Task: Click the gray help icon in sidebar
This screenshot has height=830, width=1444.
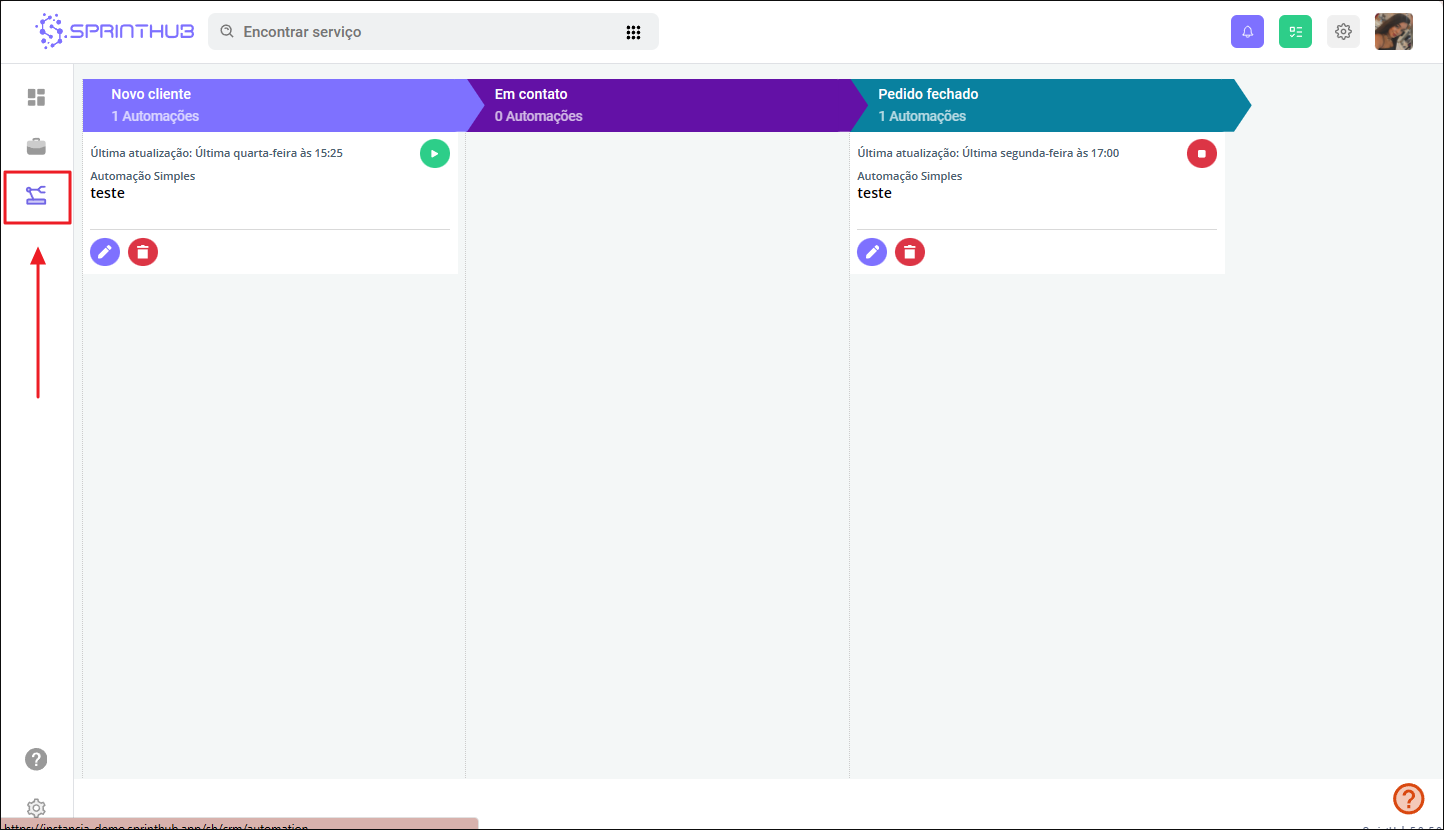Action: tap(36, 759)
